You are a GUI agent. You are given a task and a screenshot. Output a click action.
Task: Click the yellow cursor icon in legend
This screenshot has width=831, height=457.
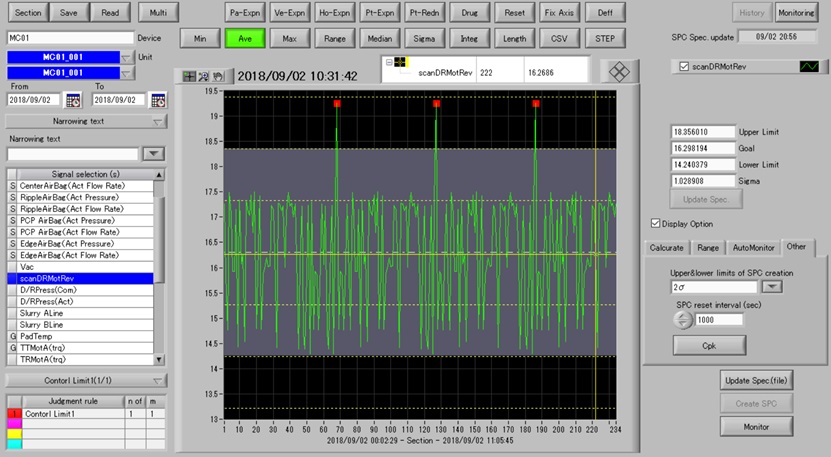tap(400, 62)
